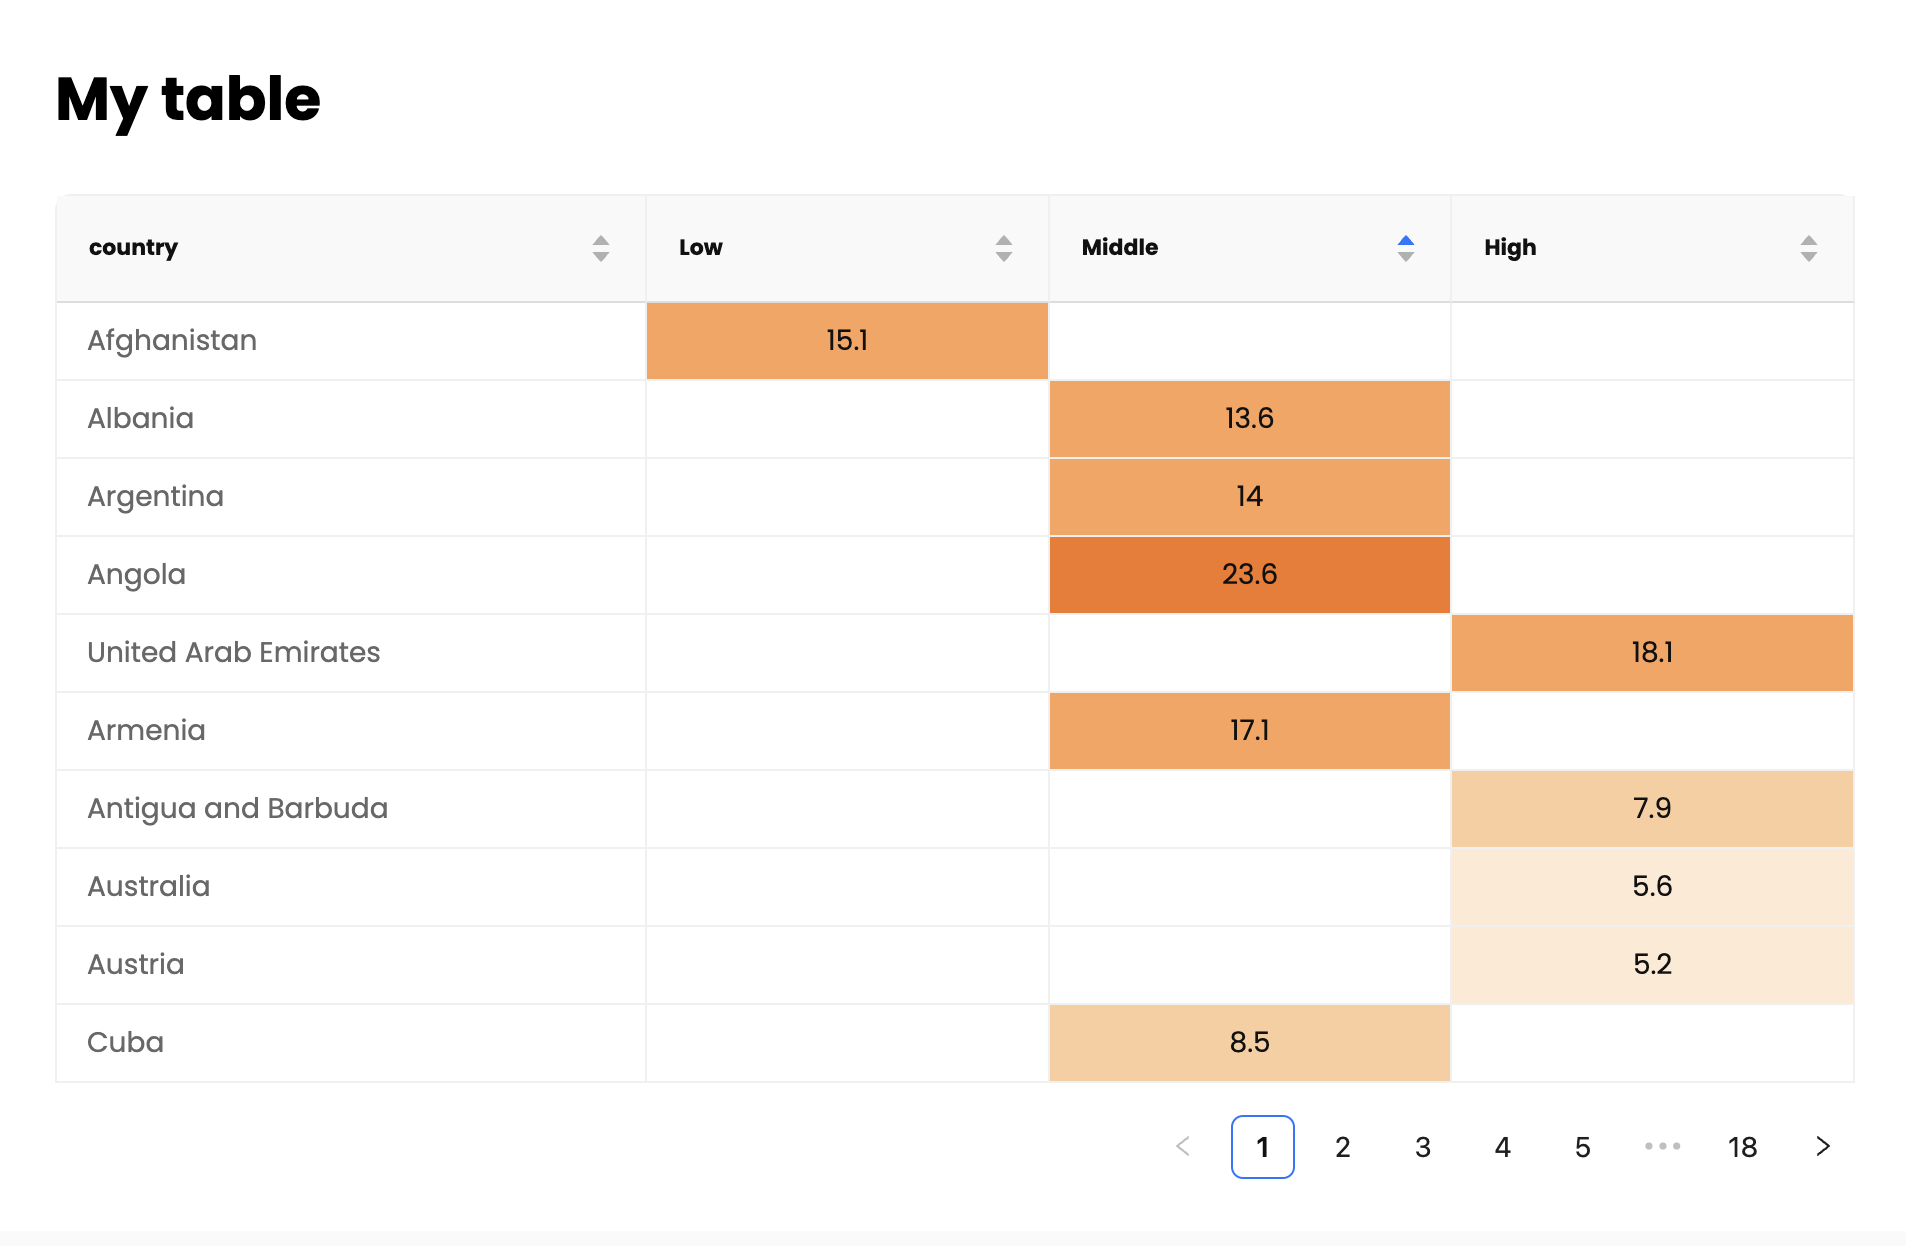Image resolution: width=1906 pixels, height=1246 pixels.
Task: Click the Austria 5.2 light cell
Action: point(1651,965)
